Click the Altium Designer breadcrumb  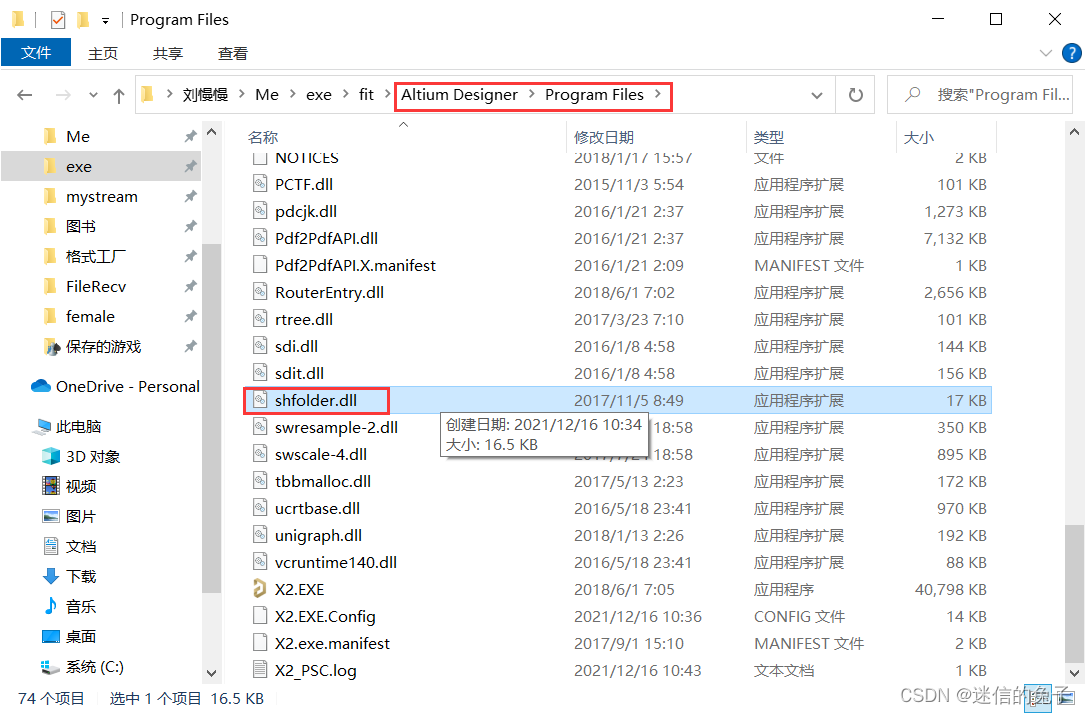459,95
